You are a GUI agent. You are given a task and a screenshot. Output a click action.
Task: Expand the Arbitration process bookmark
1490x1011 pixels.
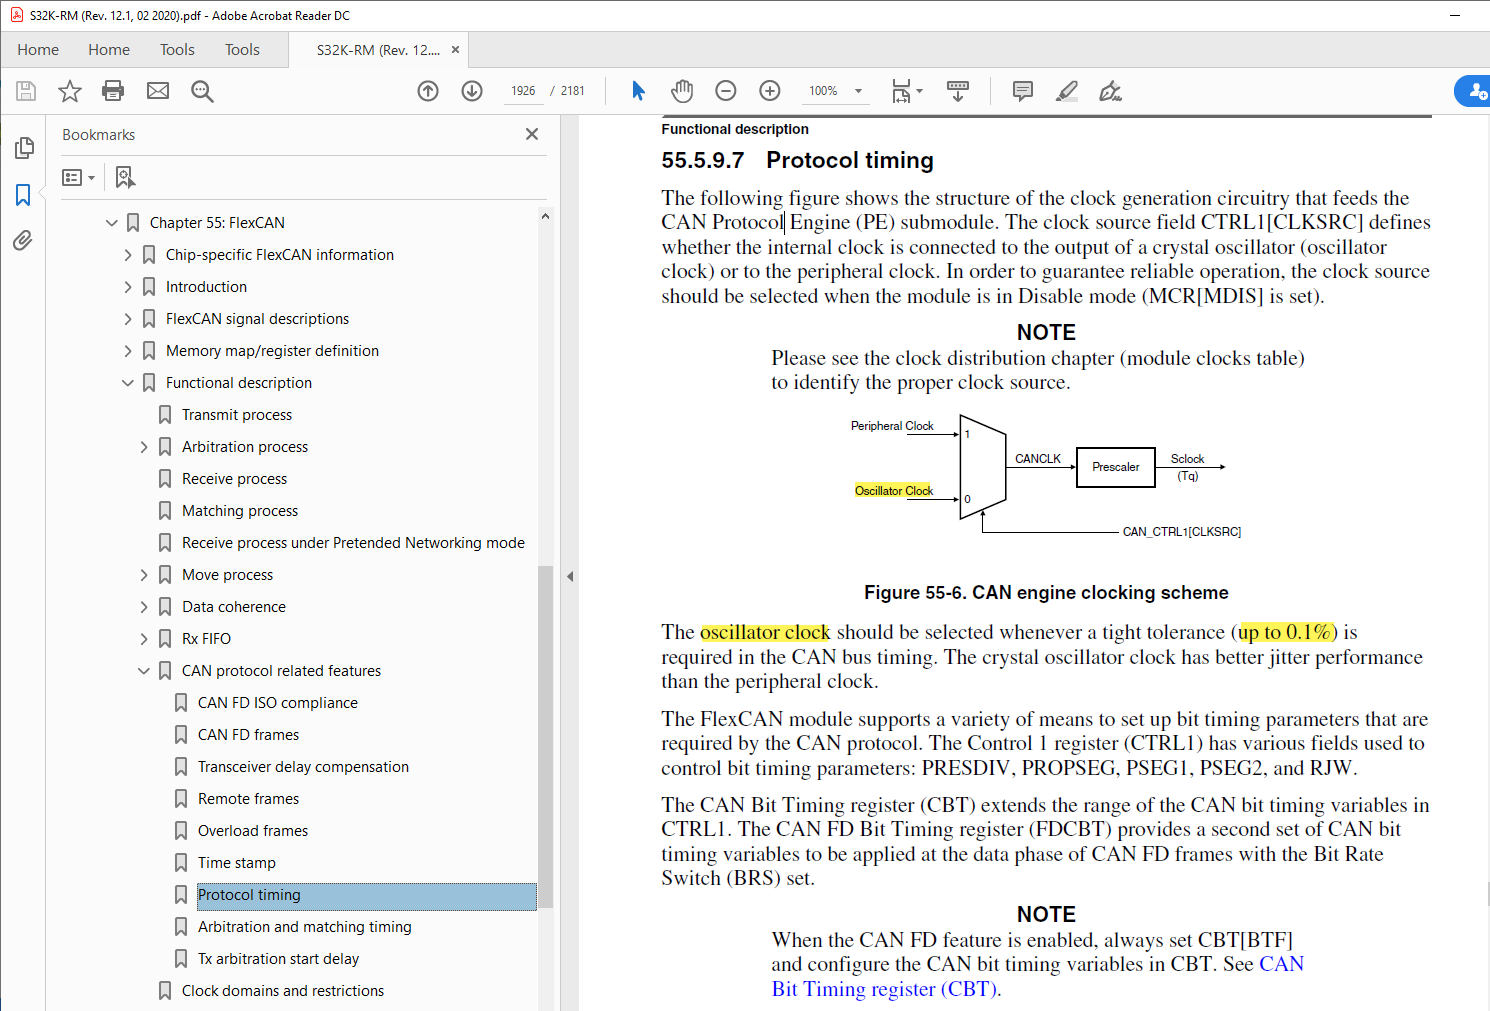[x=143, y=446]
